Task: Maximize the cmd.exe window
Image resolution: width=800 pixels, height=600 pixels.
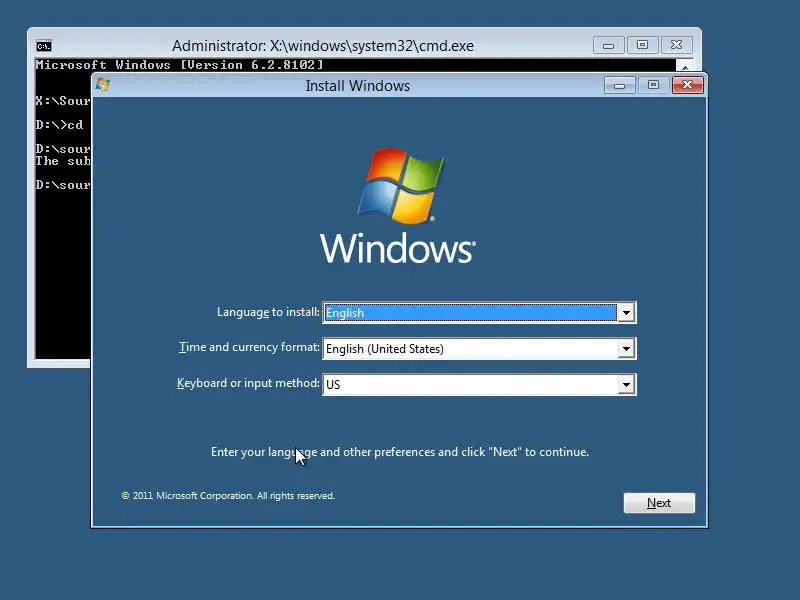Action: pyautogui.click(x=642, y=45)
